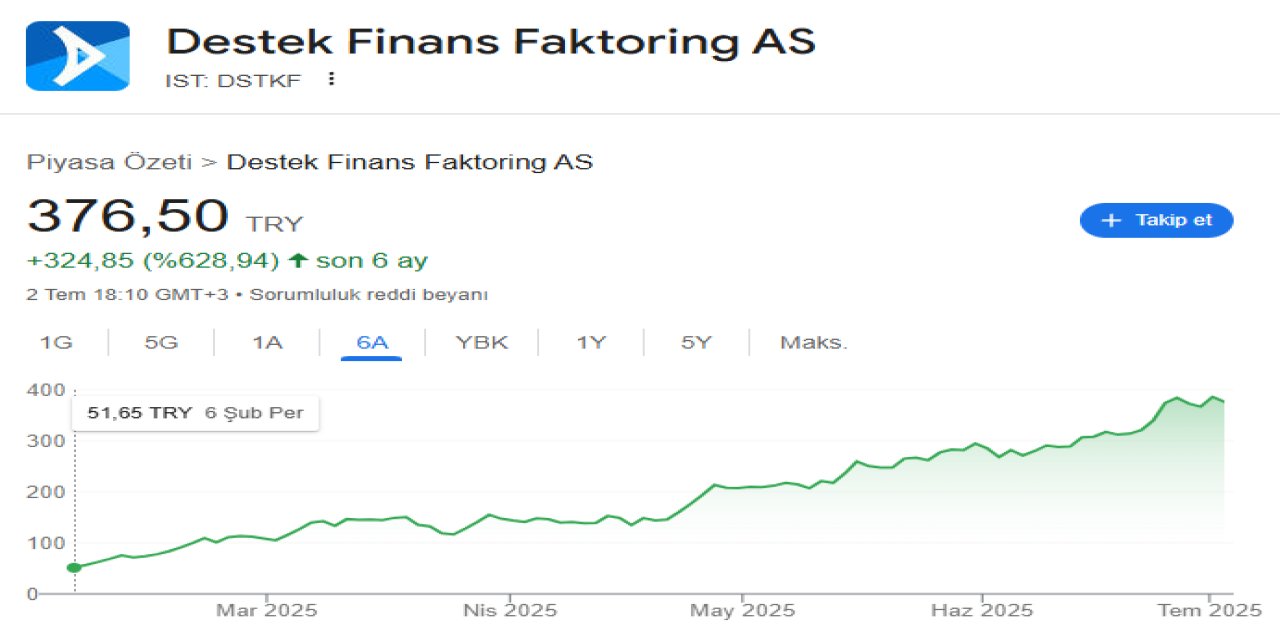
Task: Click the green start-point dot on chart
Action: tap(74, 568)
